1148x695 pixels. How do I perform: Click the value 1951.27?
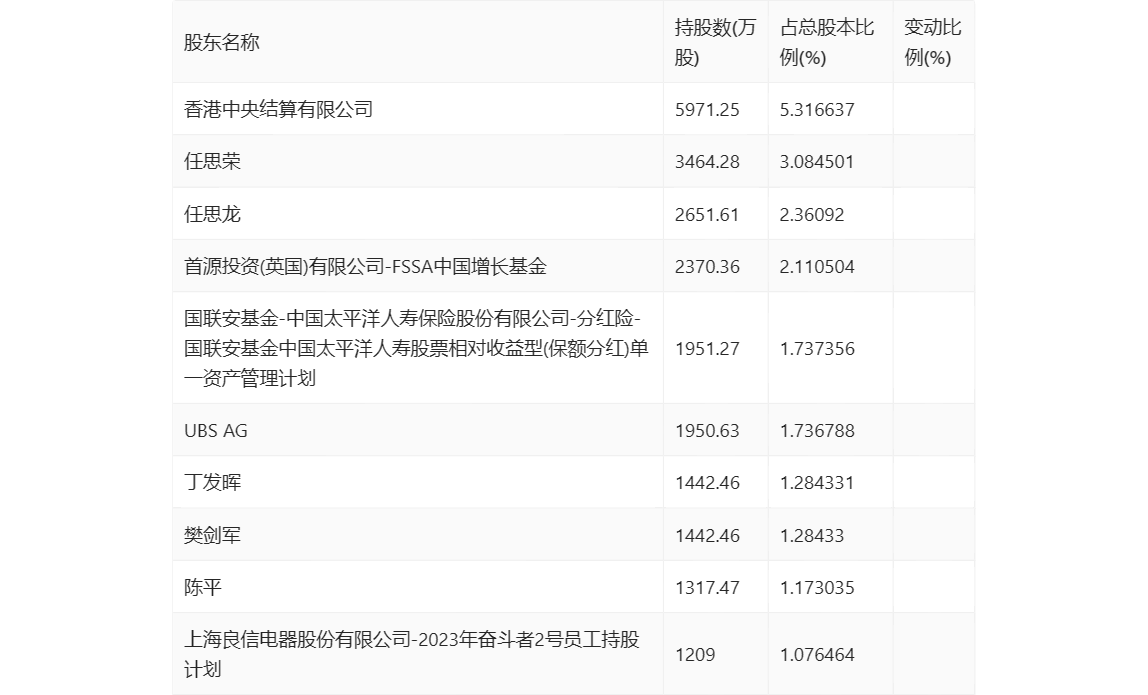(x=707, y=349)
